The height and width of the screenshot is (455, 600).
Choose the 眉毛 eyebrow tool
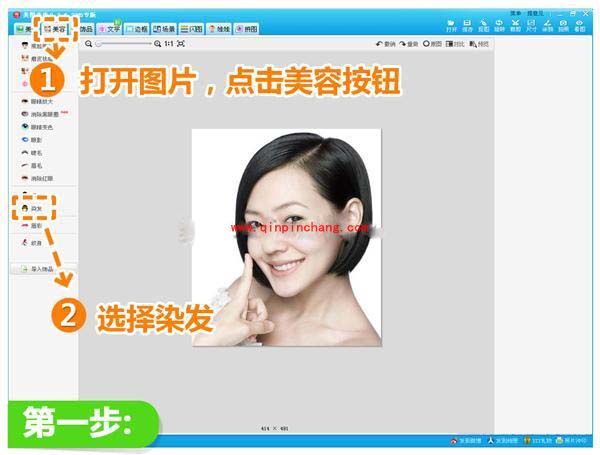tap(31, 165)
